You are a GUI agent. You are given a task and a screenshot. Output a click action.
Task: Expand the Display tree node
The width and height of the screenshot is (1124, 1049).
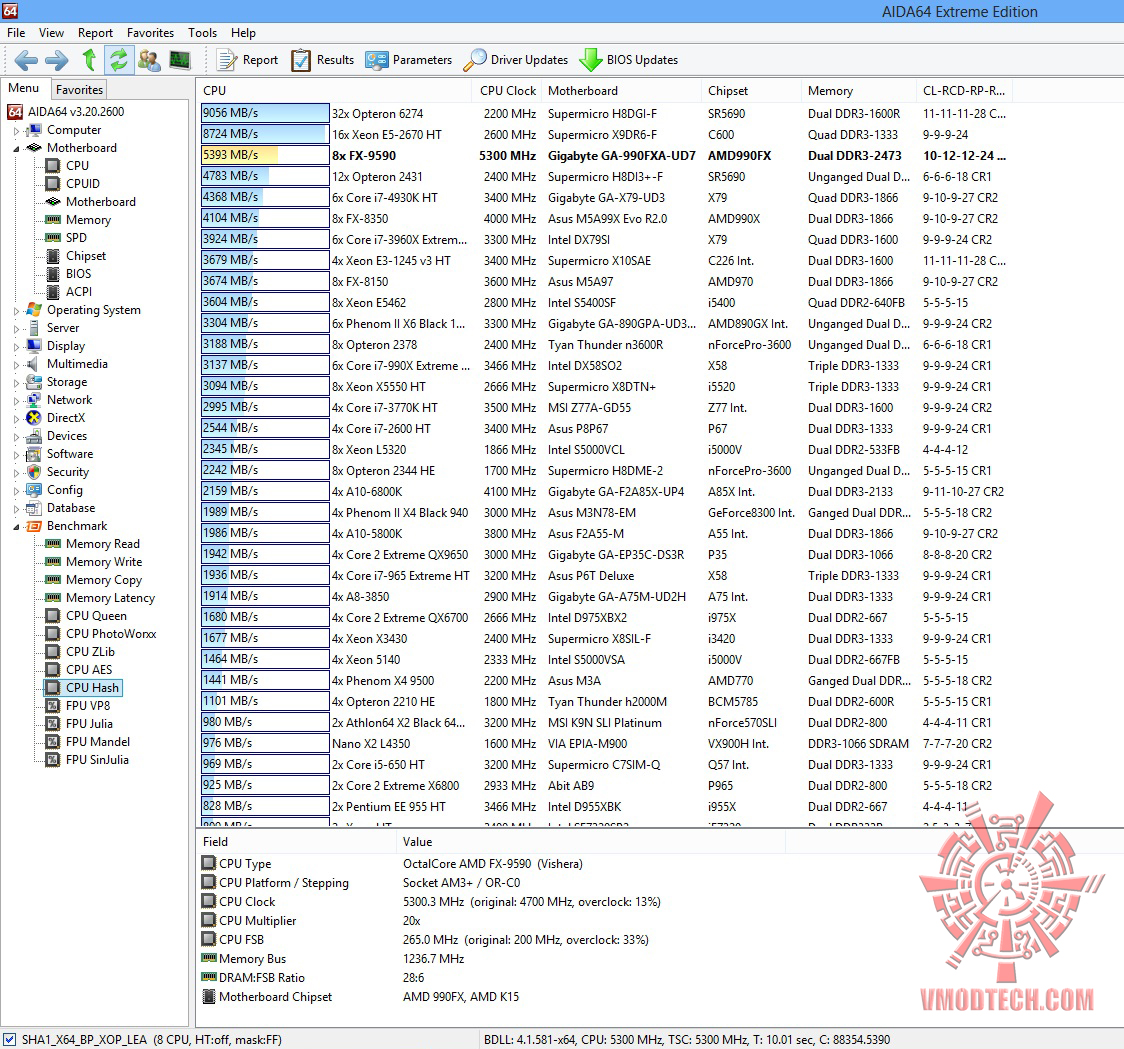point(16,347)
